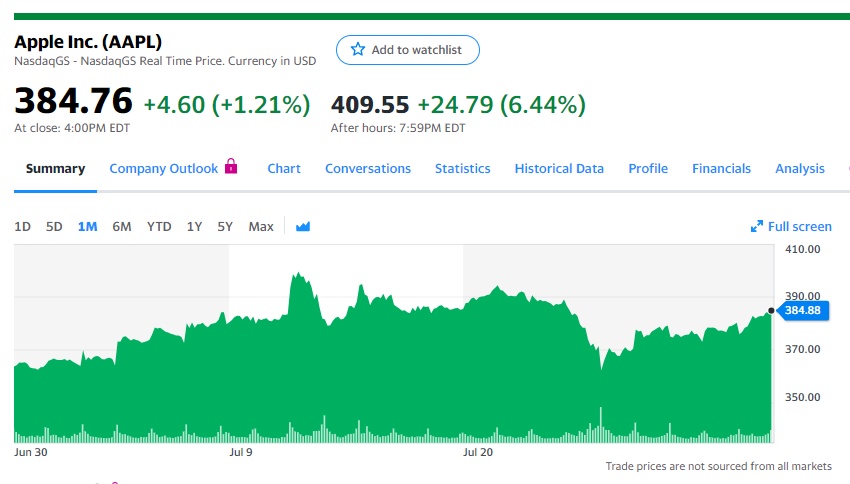The width and height of the screenshot is (850, 484).
Task: Click the +4.60 (+1.21%) change value
Action: (227, 105)
